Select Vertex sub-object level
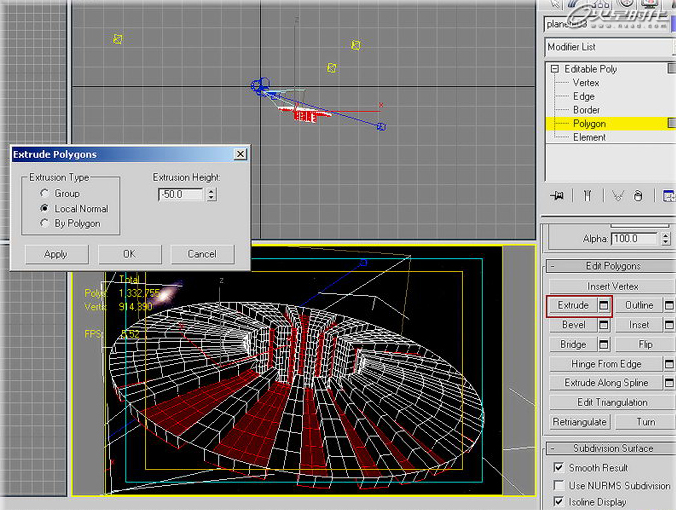The height and width of the screenshot is (510, 676). tap(586, 83)
